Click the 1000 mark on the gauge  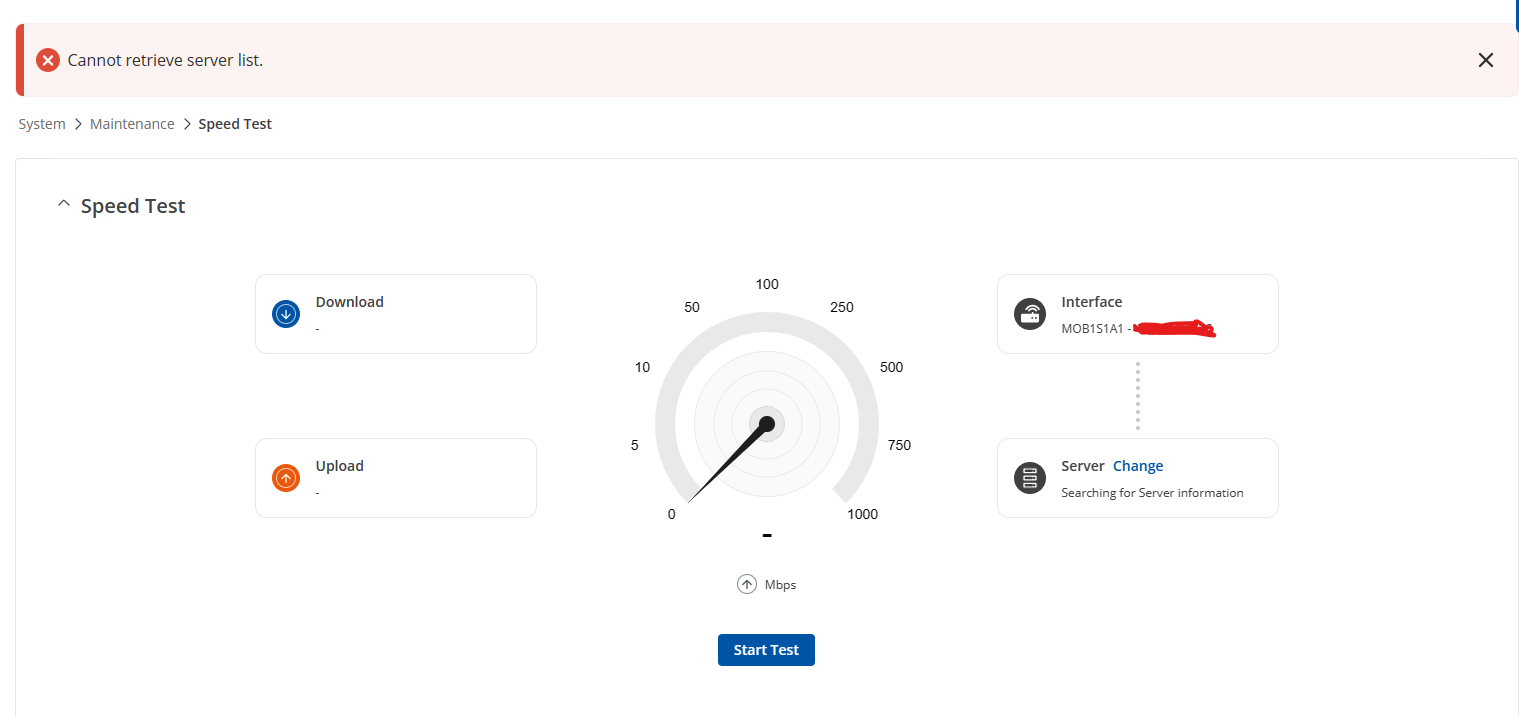[x=862, y=514]
